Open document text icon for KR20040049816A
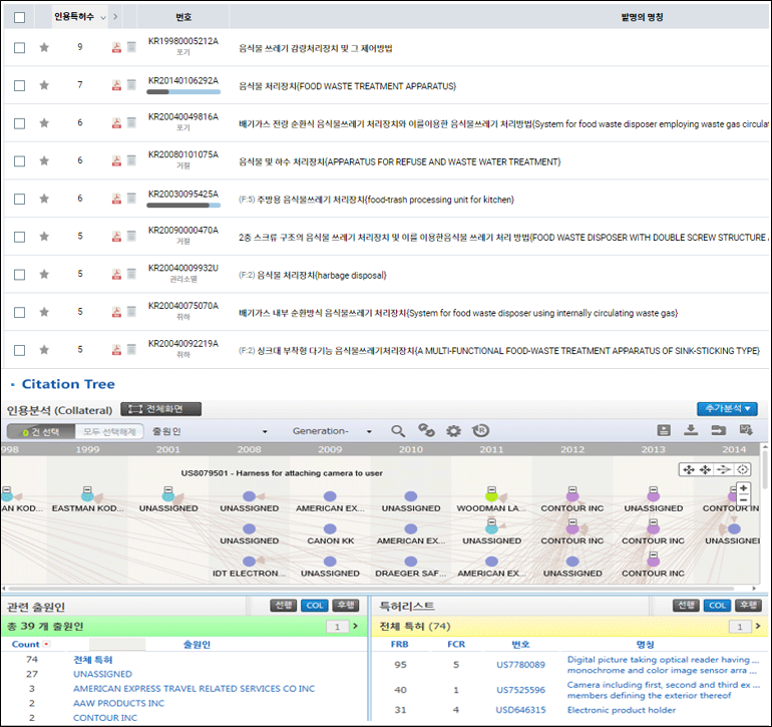772x727 pixels. pyautogui.click(x=130, y=124)
